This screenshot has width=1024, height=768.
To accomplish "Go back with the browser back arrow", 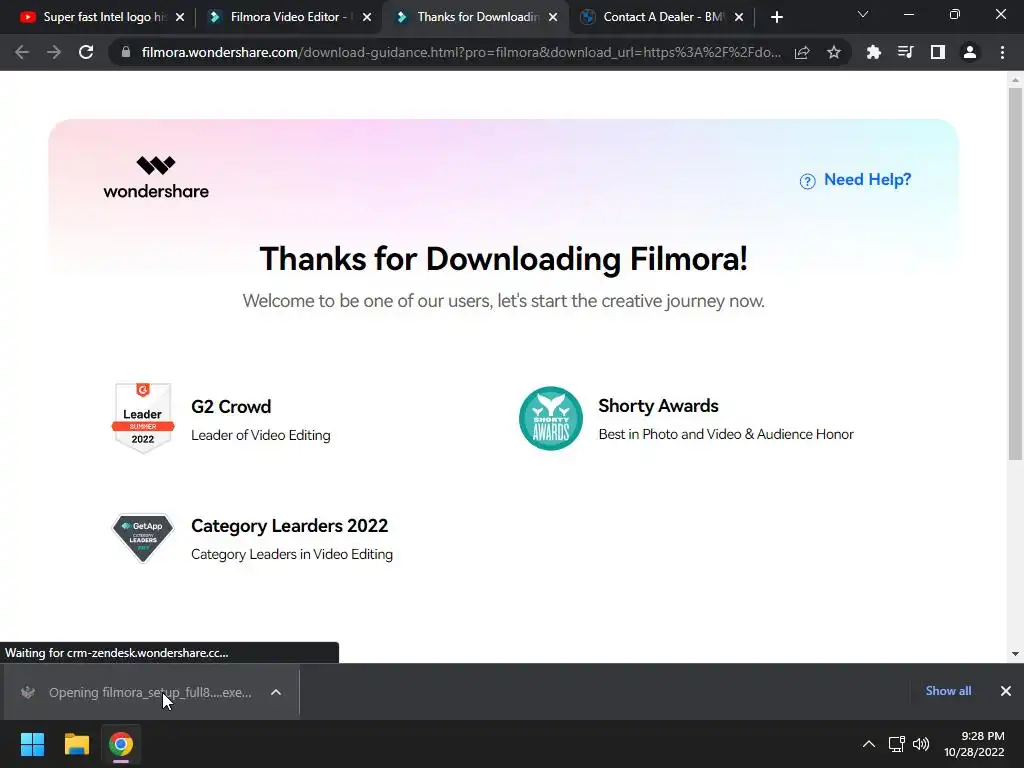I will pyautogui.click(x=22, y=52).
